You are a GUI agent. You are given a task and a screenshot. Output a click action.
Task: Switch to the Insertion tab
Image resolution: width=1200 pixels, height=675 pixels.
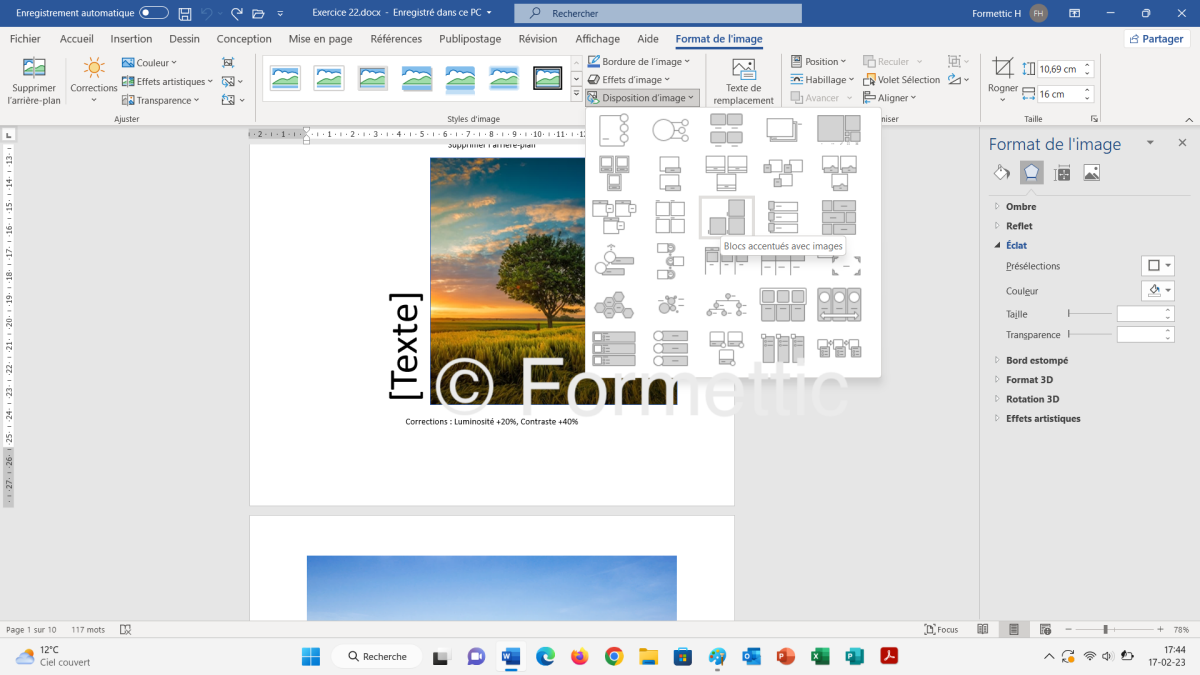click(131, 39)
